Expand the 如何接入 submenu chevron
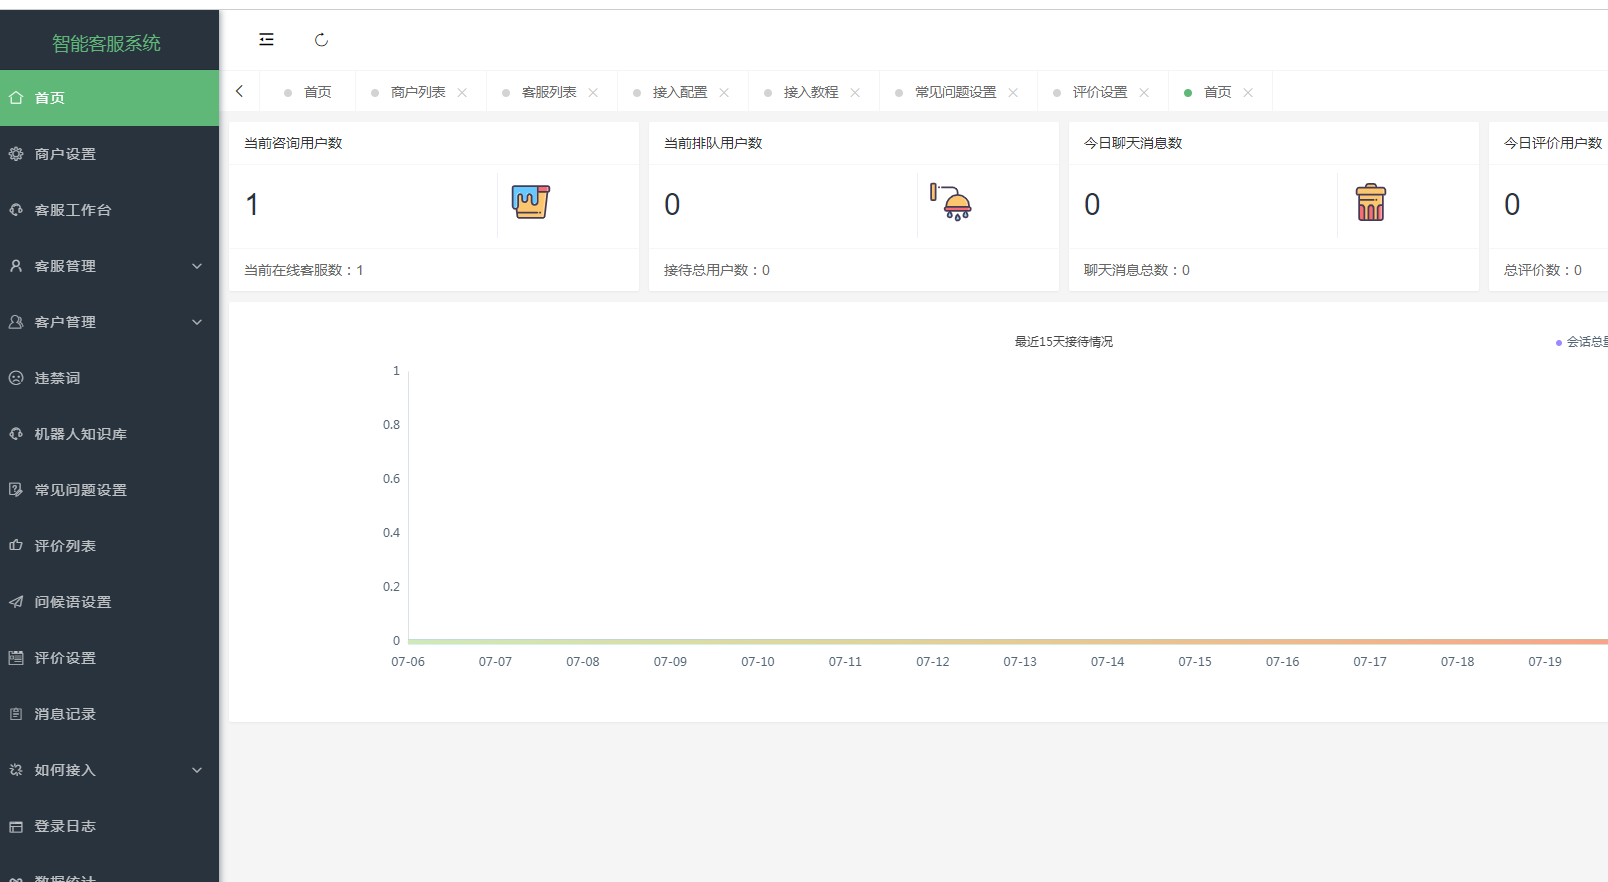Viewport: 1608px width, 882px height. [197, 770]
